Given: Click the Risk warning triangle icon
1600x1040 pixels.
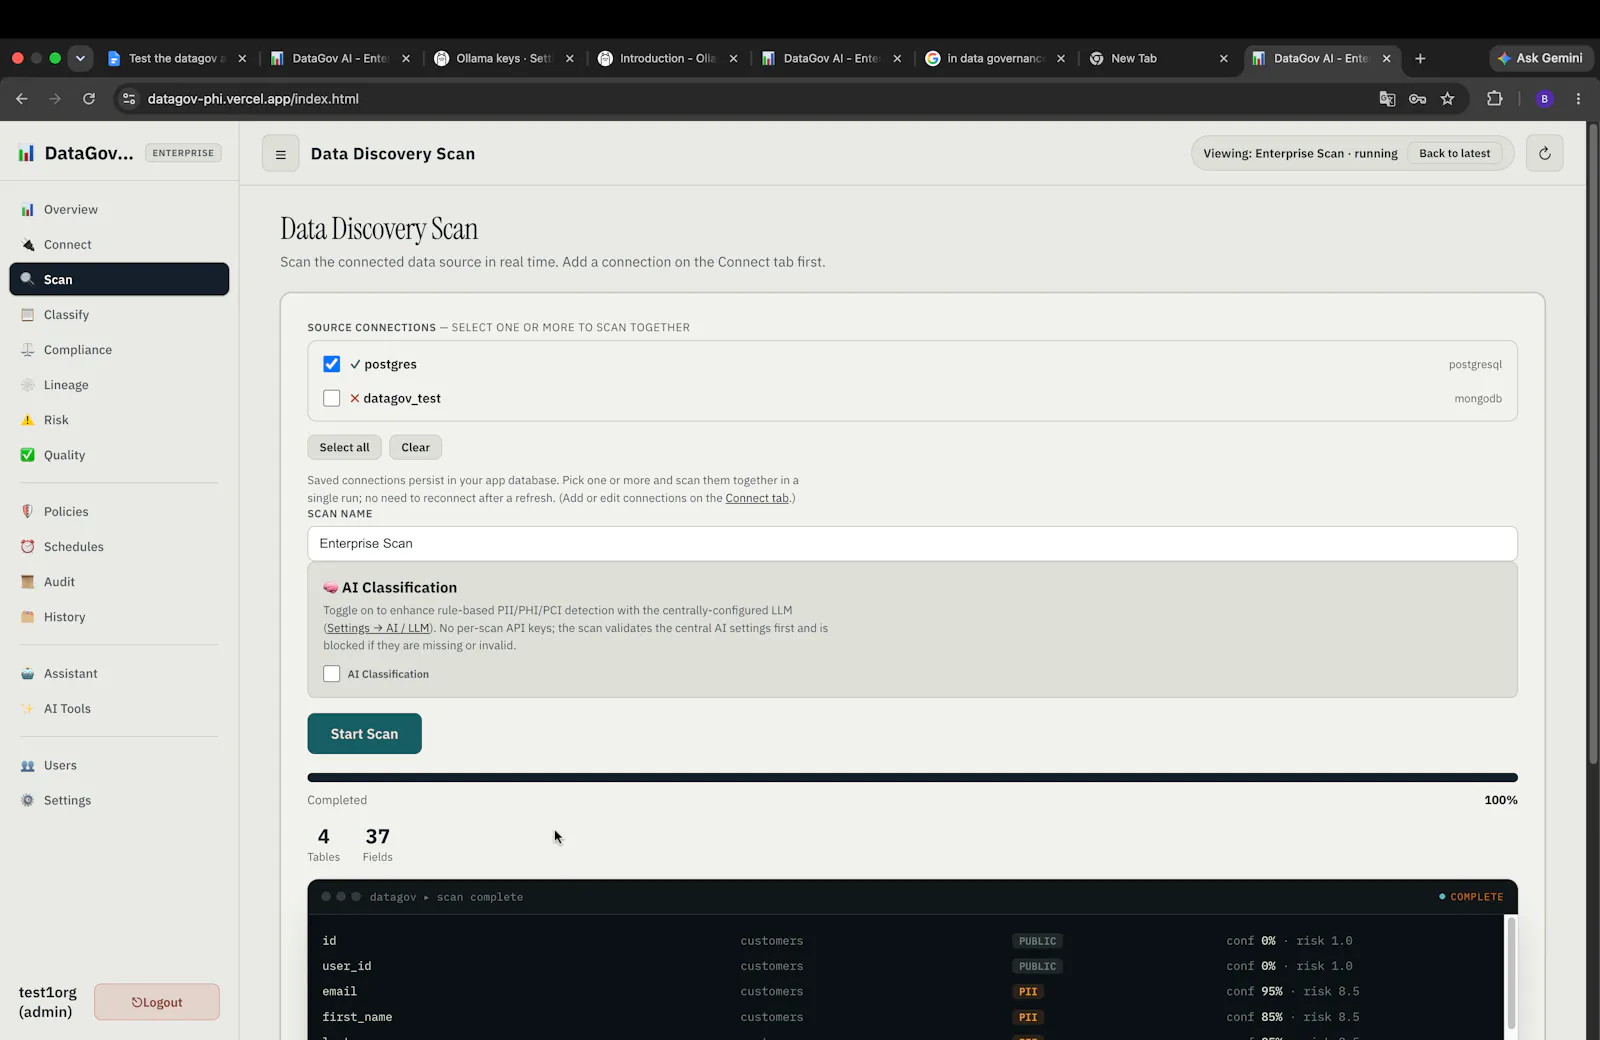Looking at the screenshot, I should (x=28, y=420).
